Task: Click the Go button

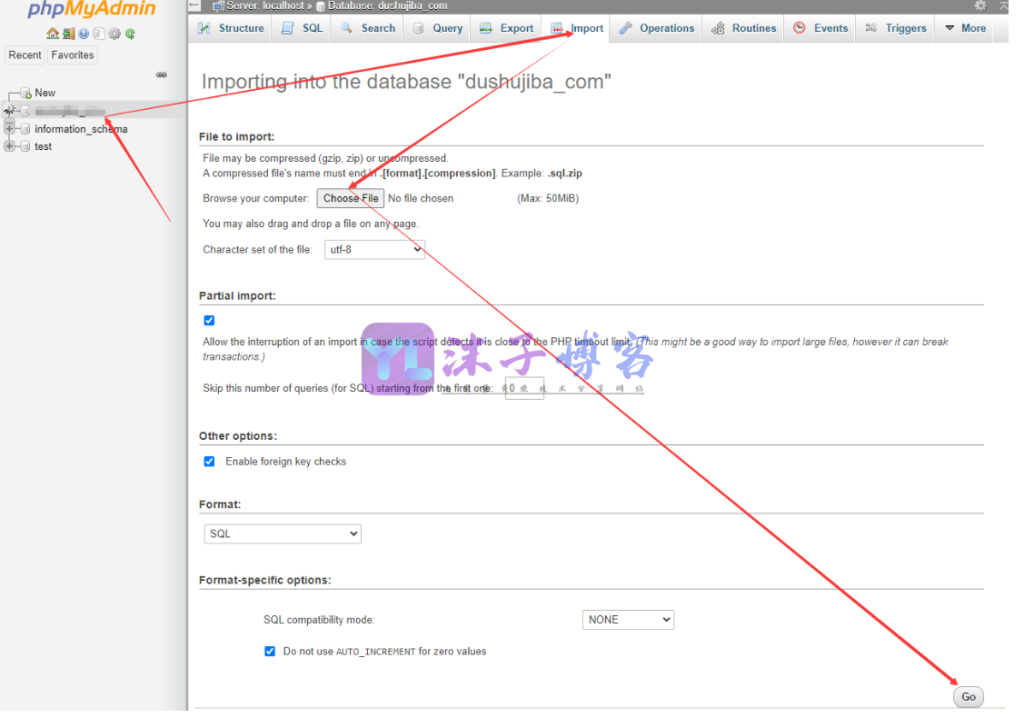Action: point(968,696)
